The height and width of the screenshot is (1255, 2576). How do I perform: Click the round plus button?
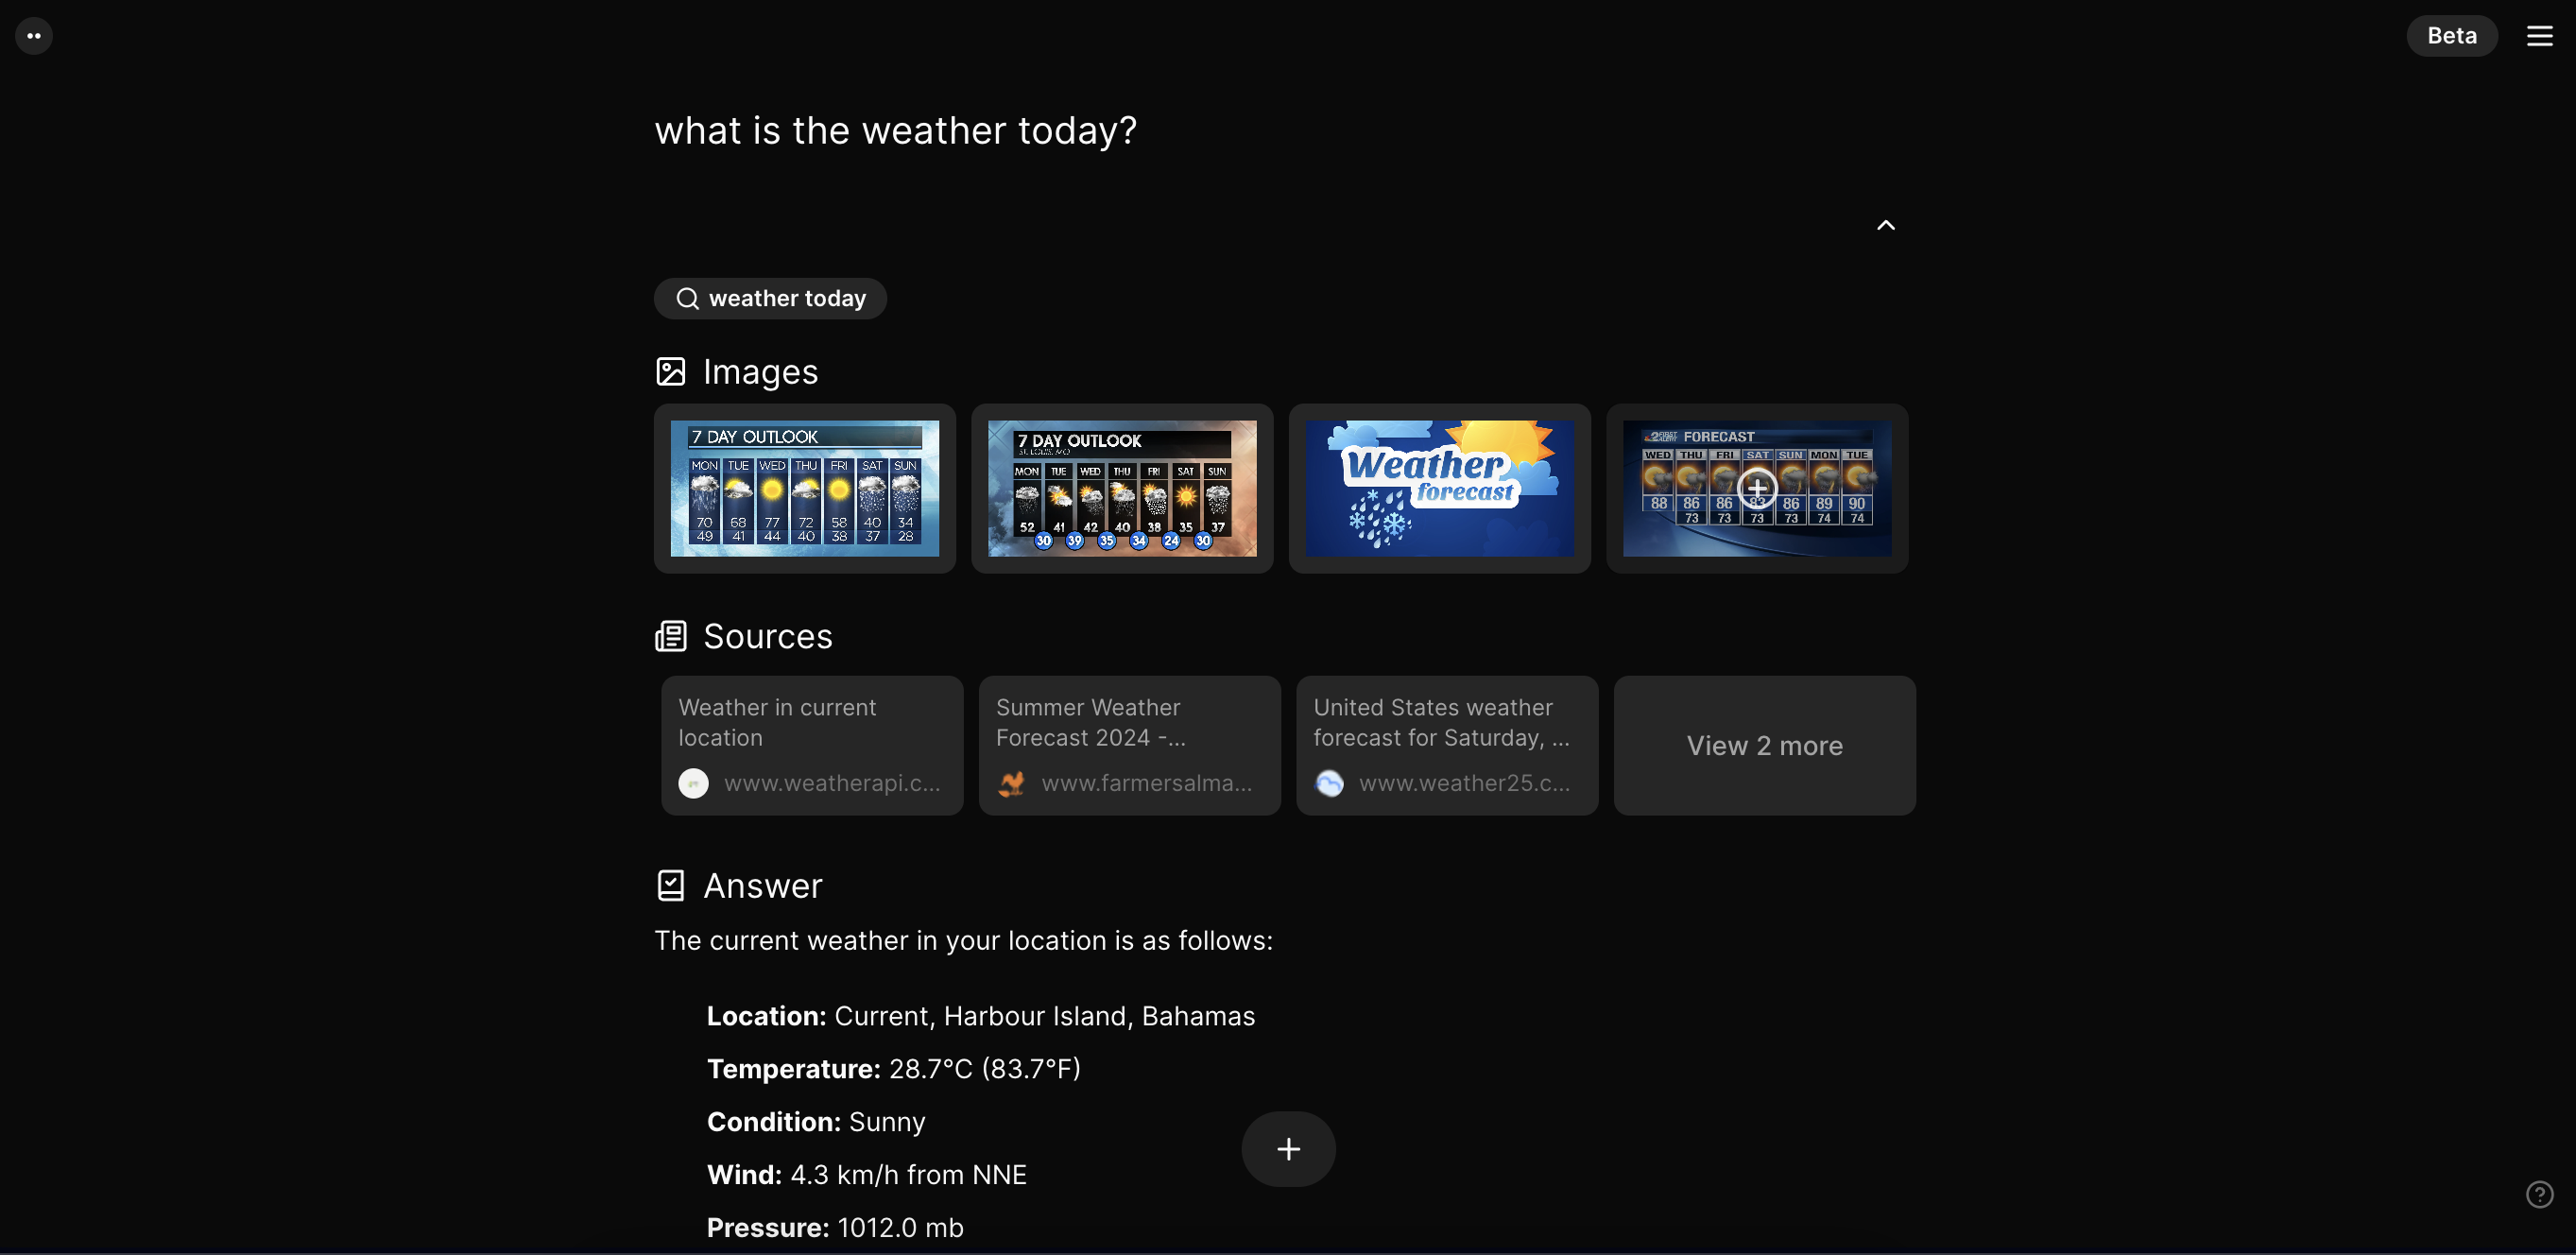click(1288, 1149)
